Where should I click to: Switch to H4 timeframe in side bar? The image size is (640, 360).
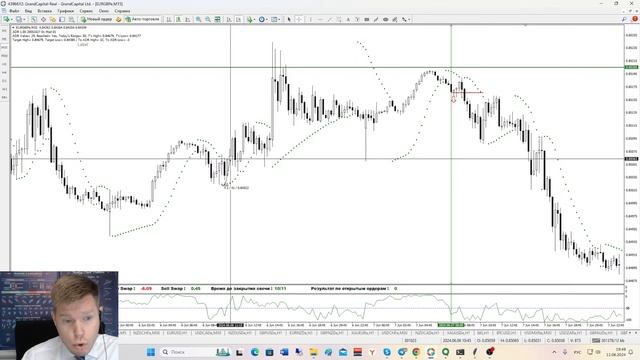pos(4,72)
